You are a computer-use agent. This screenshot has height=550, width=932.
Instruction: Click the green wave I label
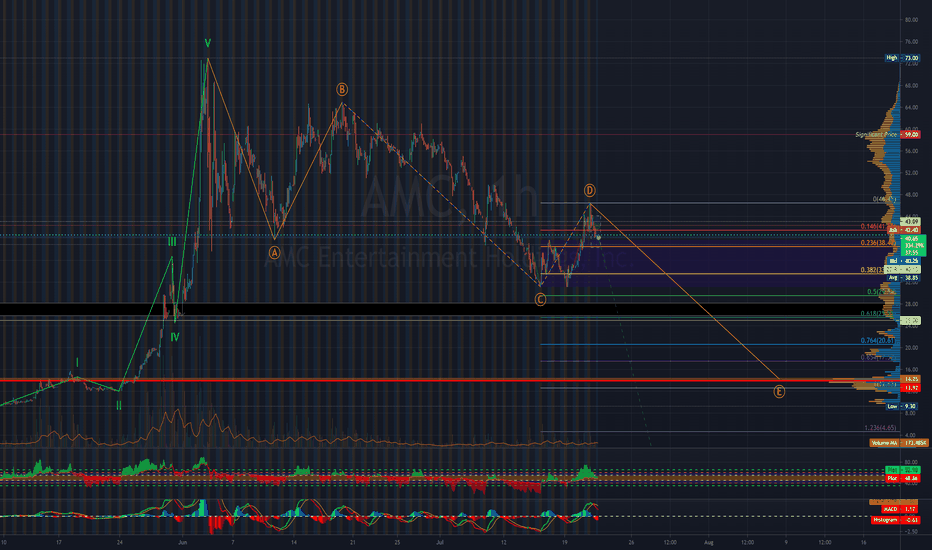point(77,363)
